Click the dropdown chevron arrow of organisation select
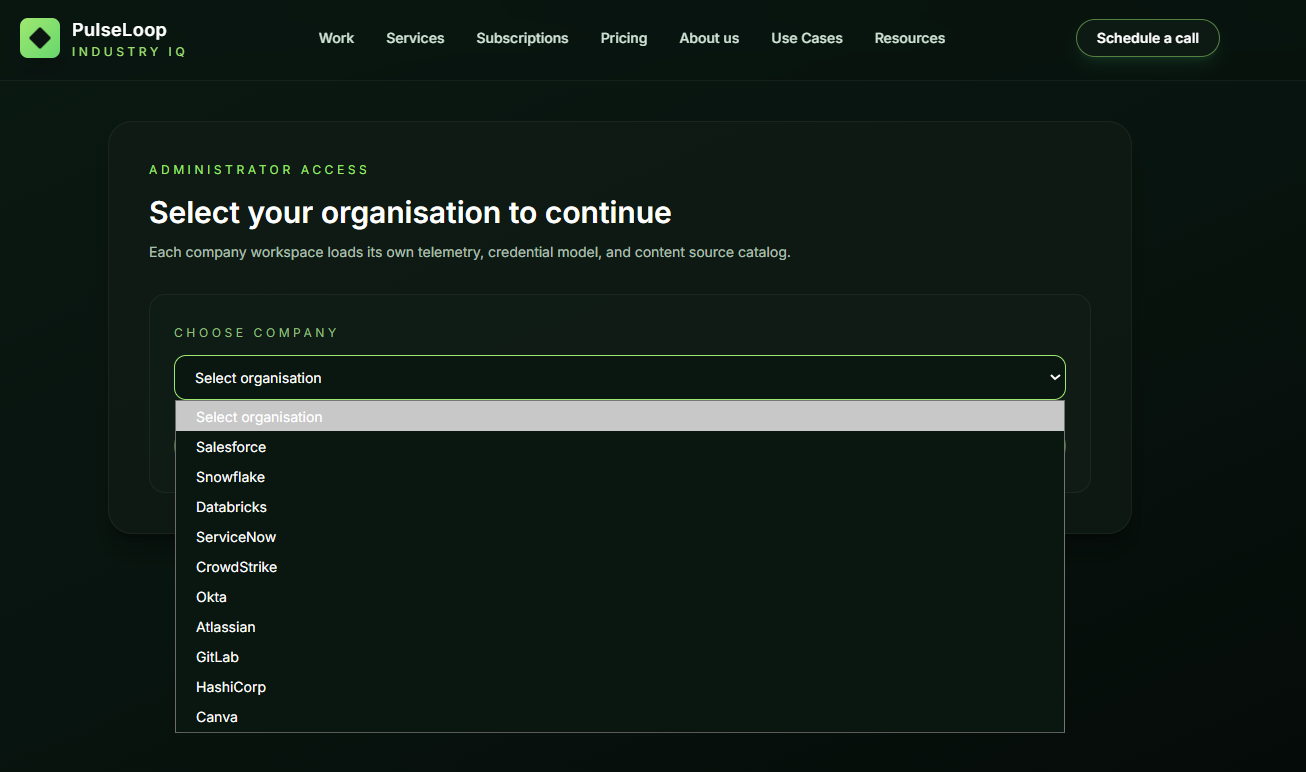Viewport: 1306px width, 772px height. 1054,378
